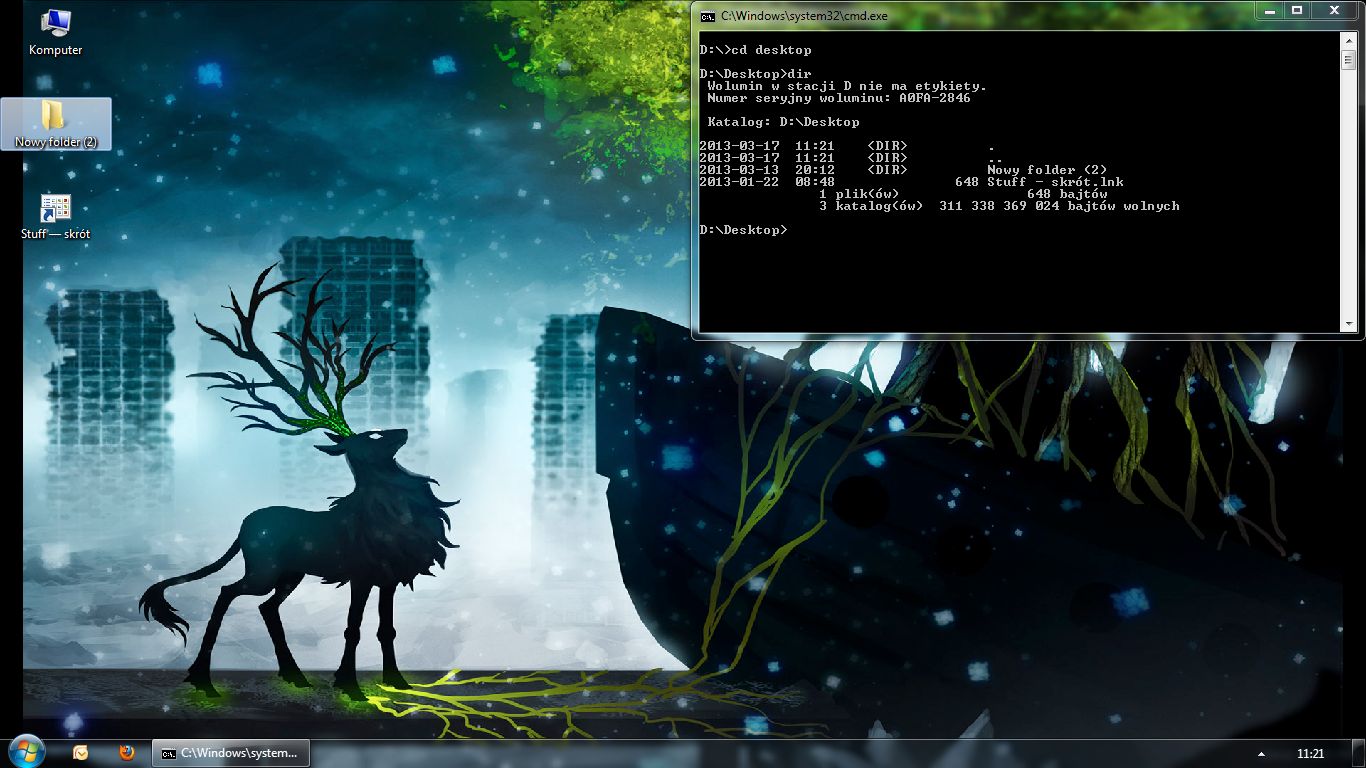
Task: Launch the orange pinned app beside Start
Action: click(x=81, y=752)
